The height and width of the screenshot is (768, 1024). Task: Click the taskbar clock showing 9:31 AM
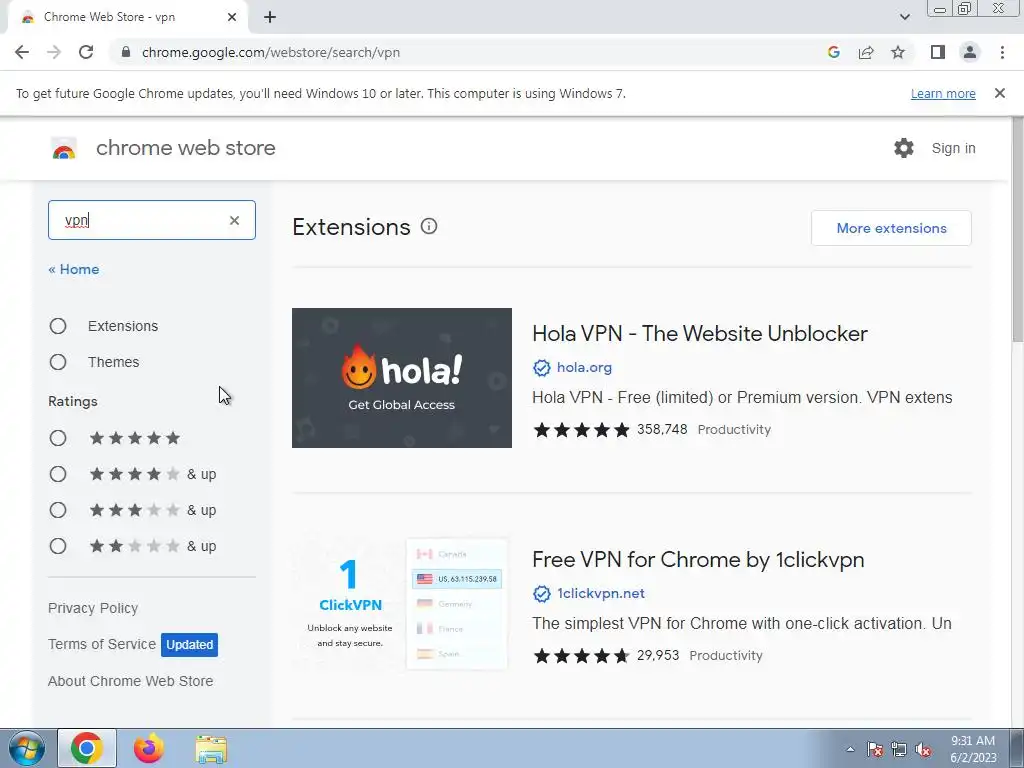pos(973,749)
